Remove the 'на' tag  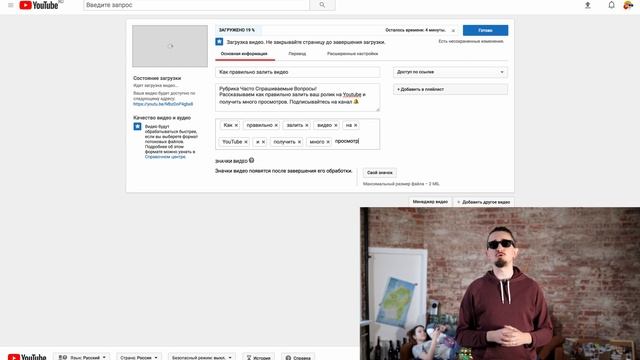coord(356,125)
